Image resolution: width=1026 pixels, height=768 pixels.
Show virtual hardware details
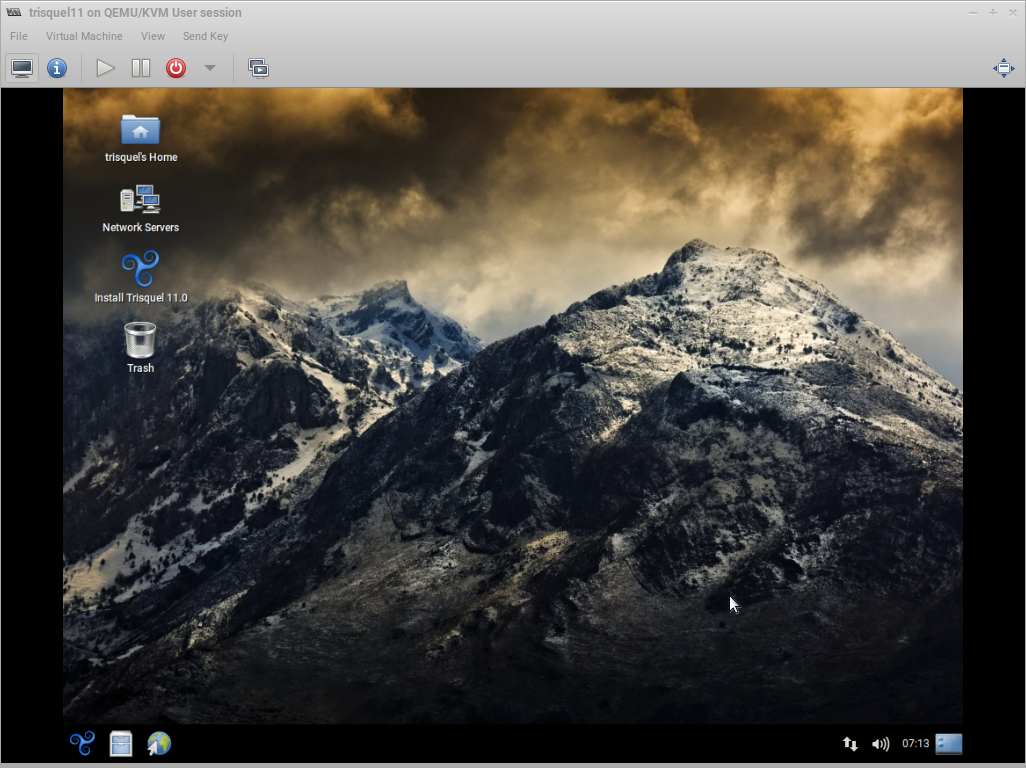(57, 68)
